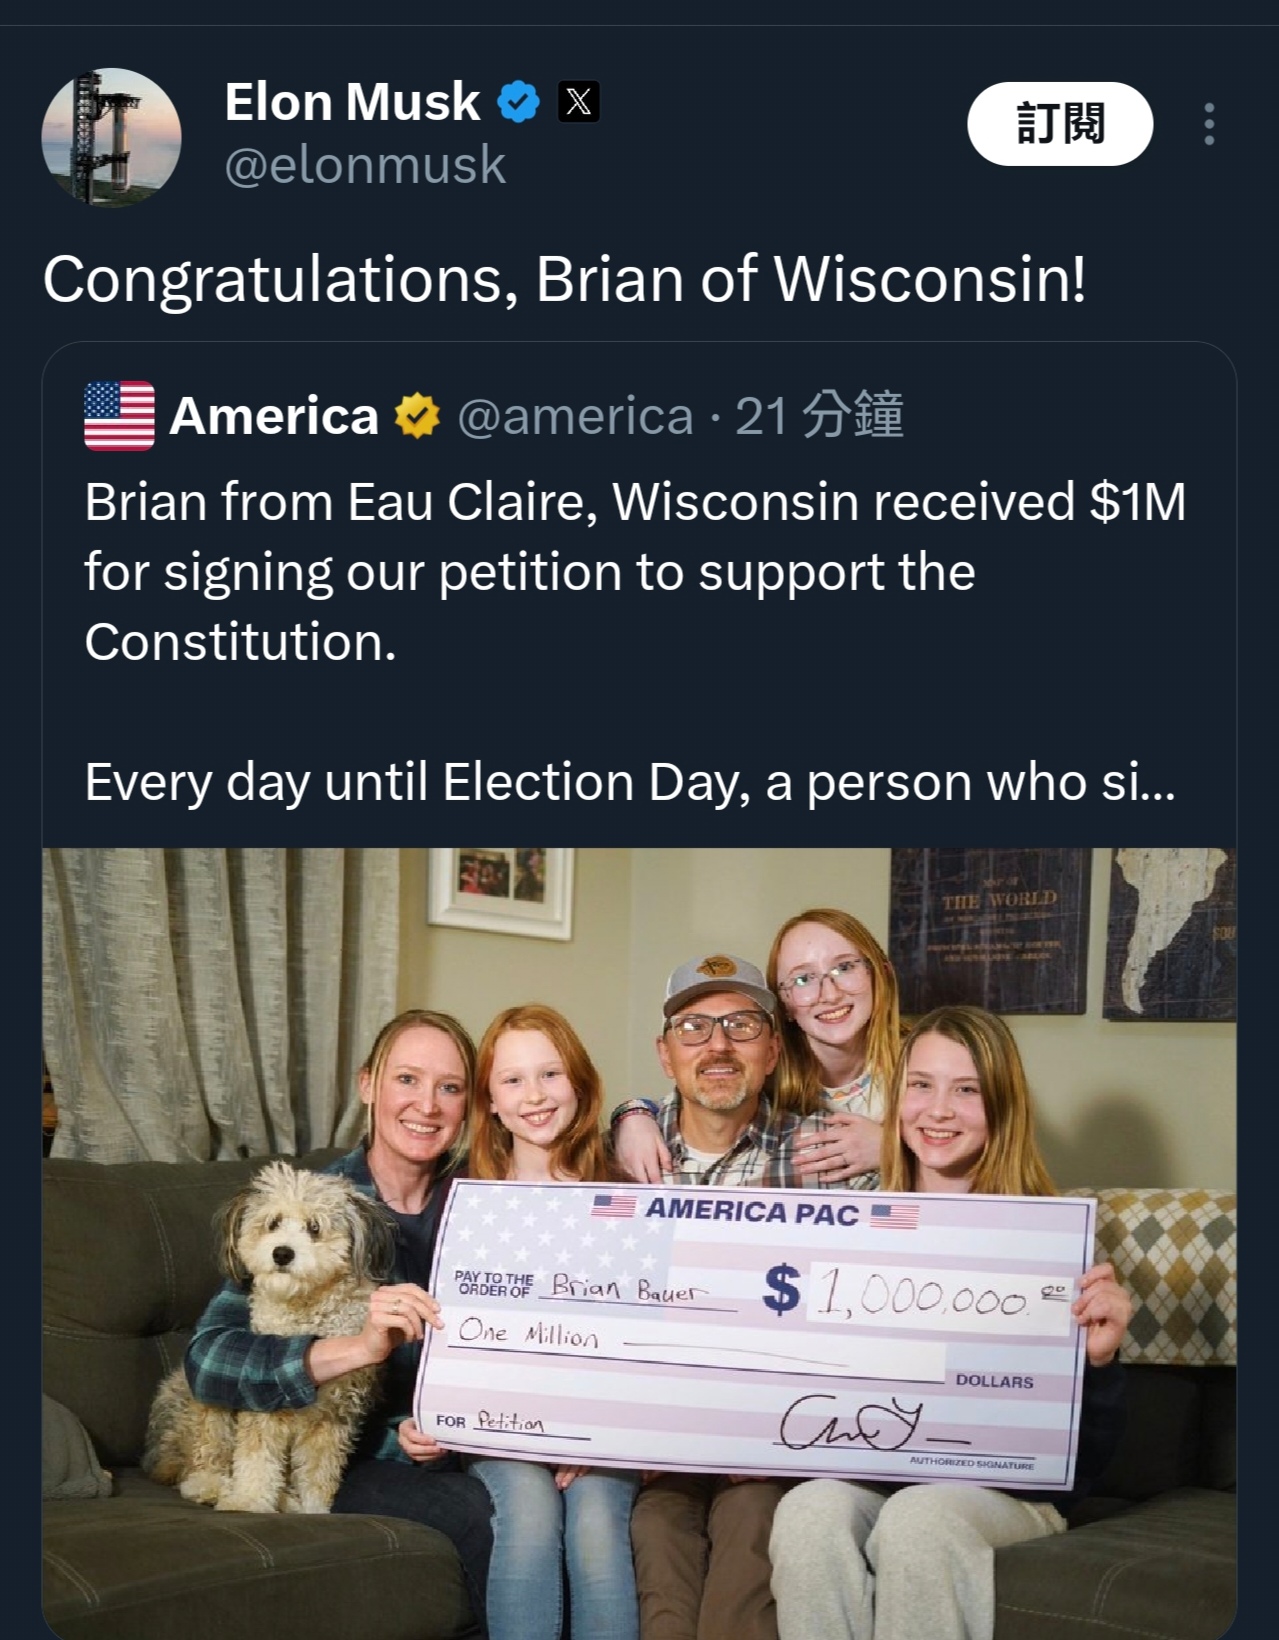Viewport: 1279px width, 1640px height.
Task: Click the "Congratulations, Brian of Wisconsin!" post text
Action: (x=564, y=279)
